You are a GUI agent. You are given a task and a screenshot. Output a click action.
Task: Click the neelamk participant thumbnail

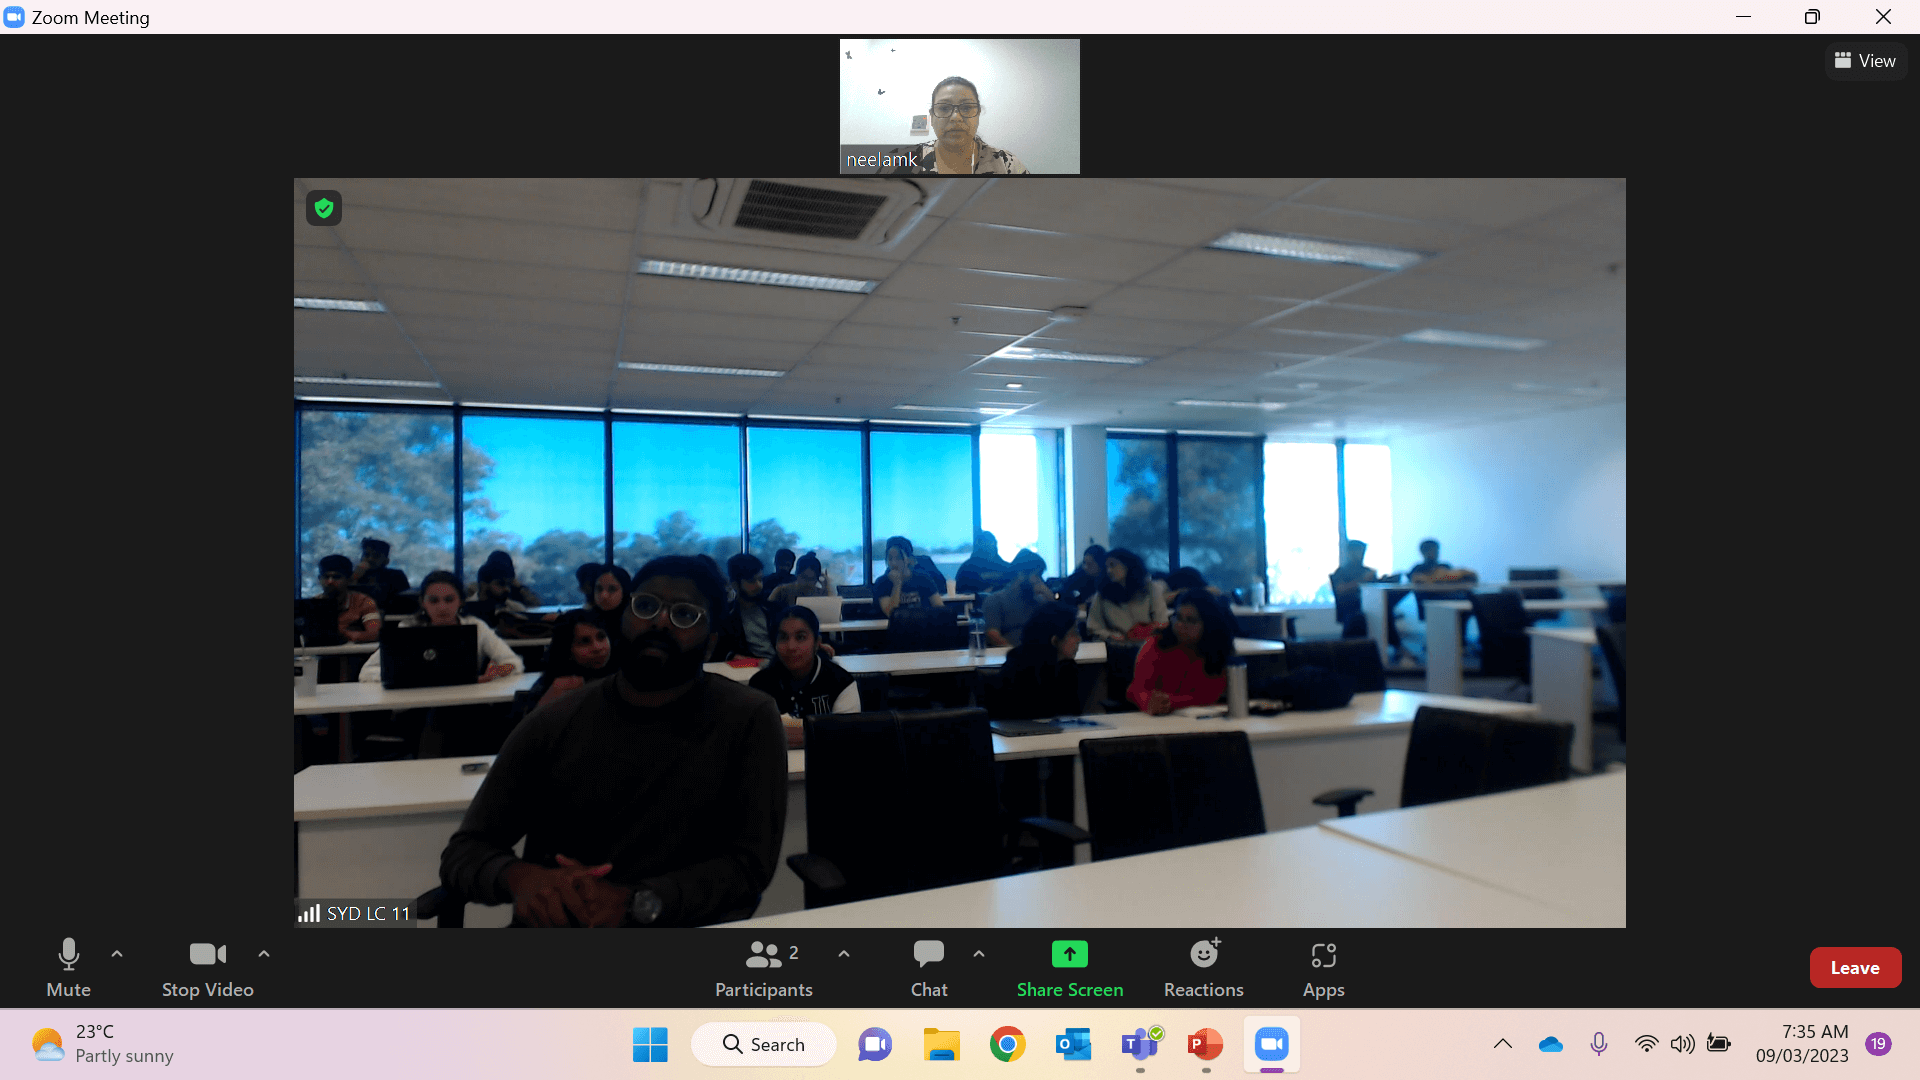point(960,105)
